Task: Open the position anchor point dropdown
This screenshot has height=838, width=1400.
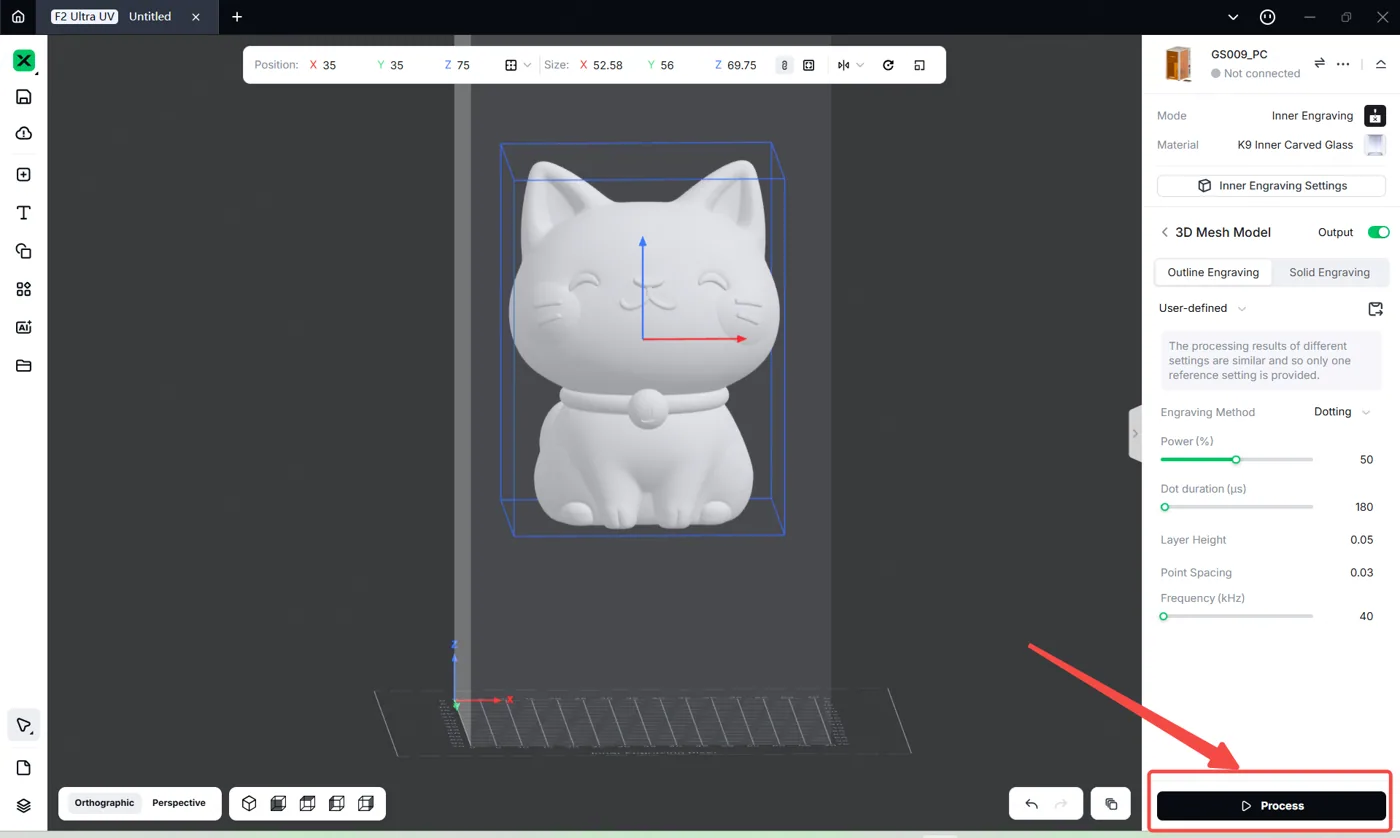Action: click(518, 65)
